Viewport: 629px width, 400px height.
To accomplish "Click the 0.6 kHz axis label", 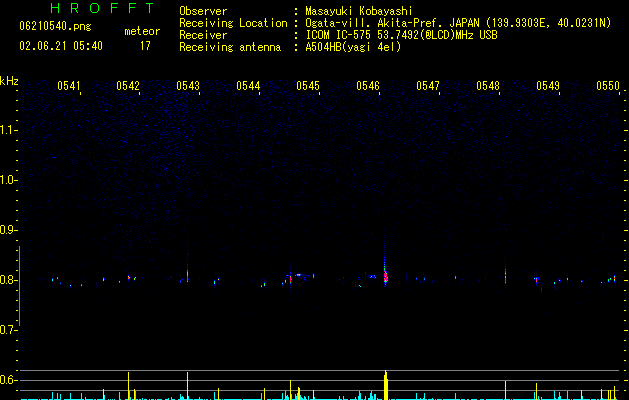I will click(x=9, y=380).
